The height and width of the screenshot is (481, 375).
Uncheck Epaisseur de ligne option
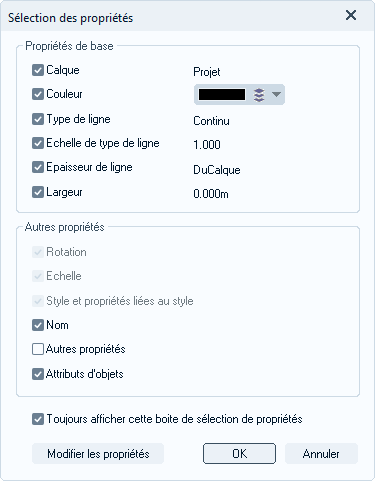coord(38,167)
